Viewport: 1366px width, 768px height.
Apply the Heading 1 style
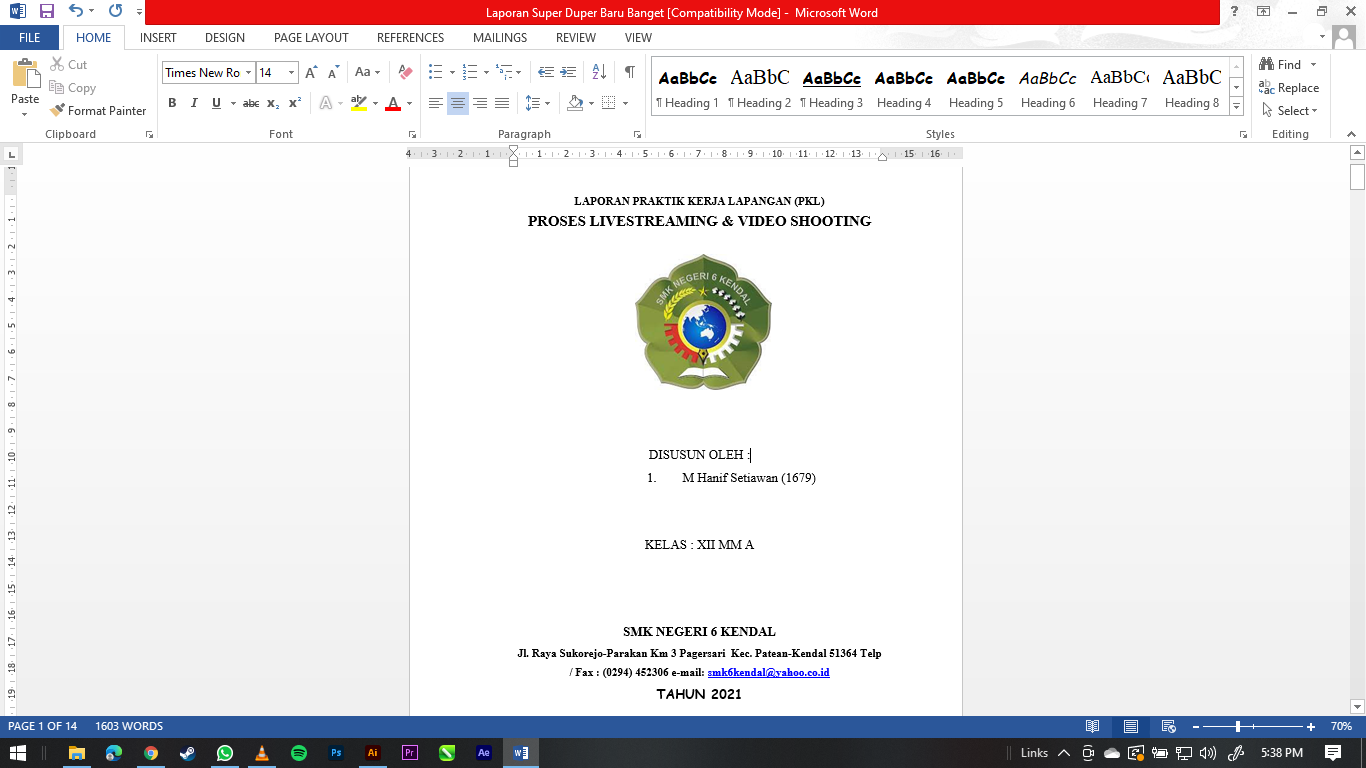coord(687,88)
